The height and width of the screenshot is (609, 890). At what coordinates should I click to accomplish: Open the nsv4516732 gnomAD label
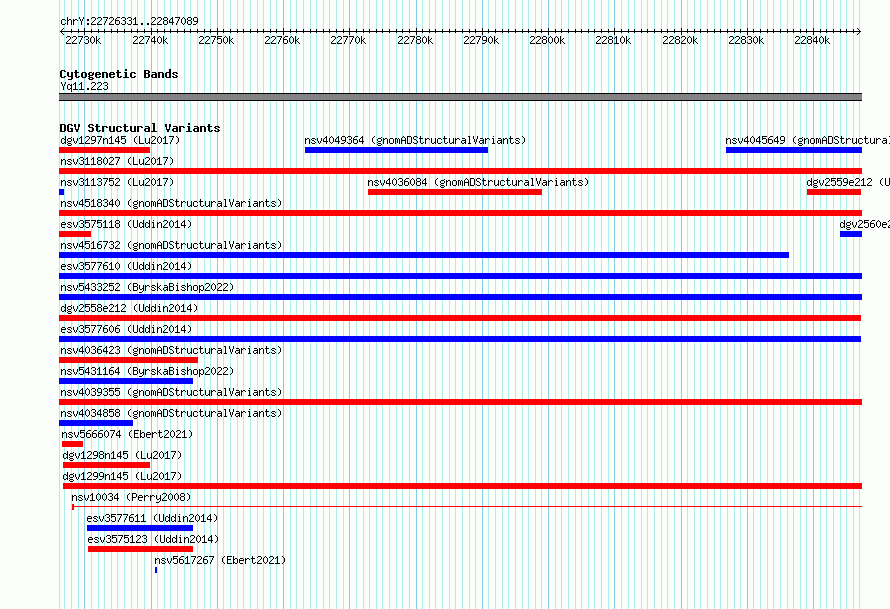click(x=171, y=245)
